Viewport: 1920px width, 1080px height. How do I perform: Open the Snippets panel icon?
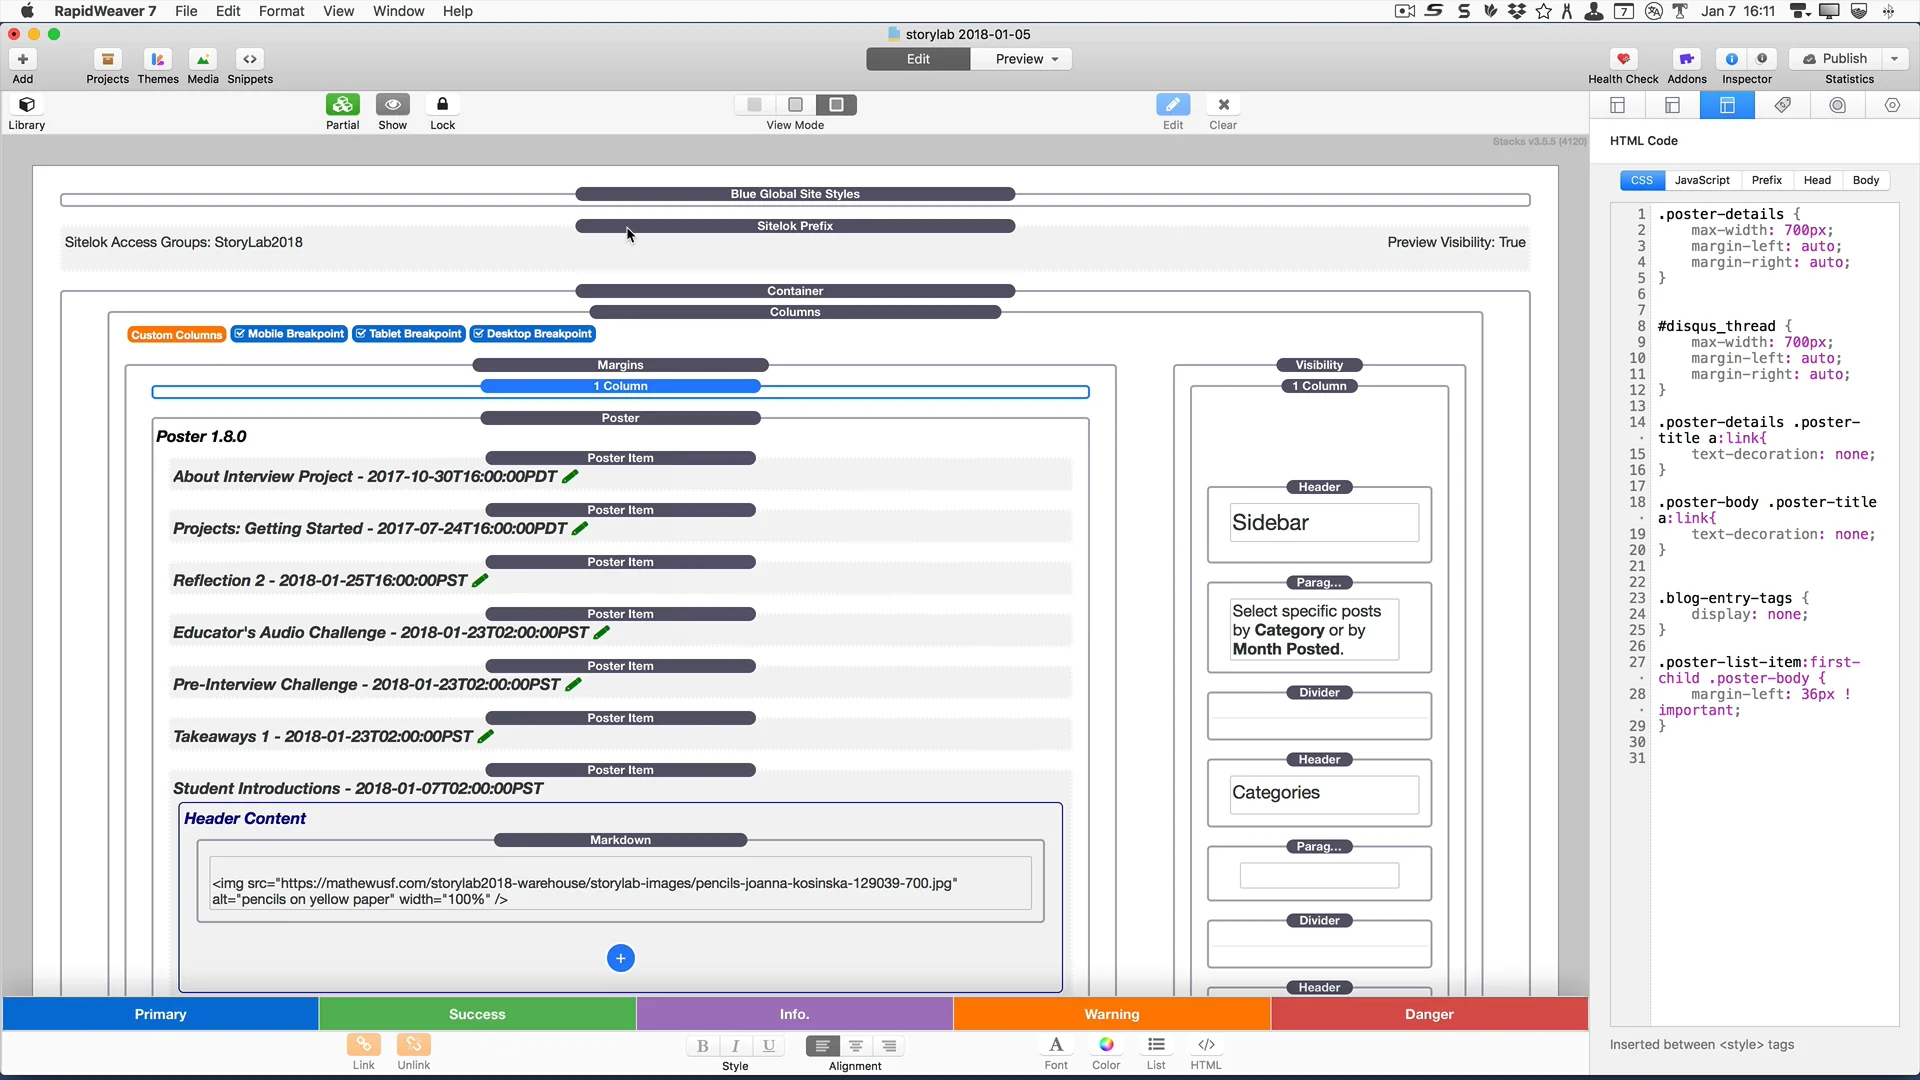[x=250, y=59]
